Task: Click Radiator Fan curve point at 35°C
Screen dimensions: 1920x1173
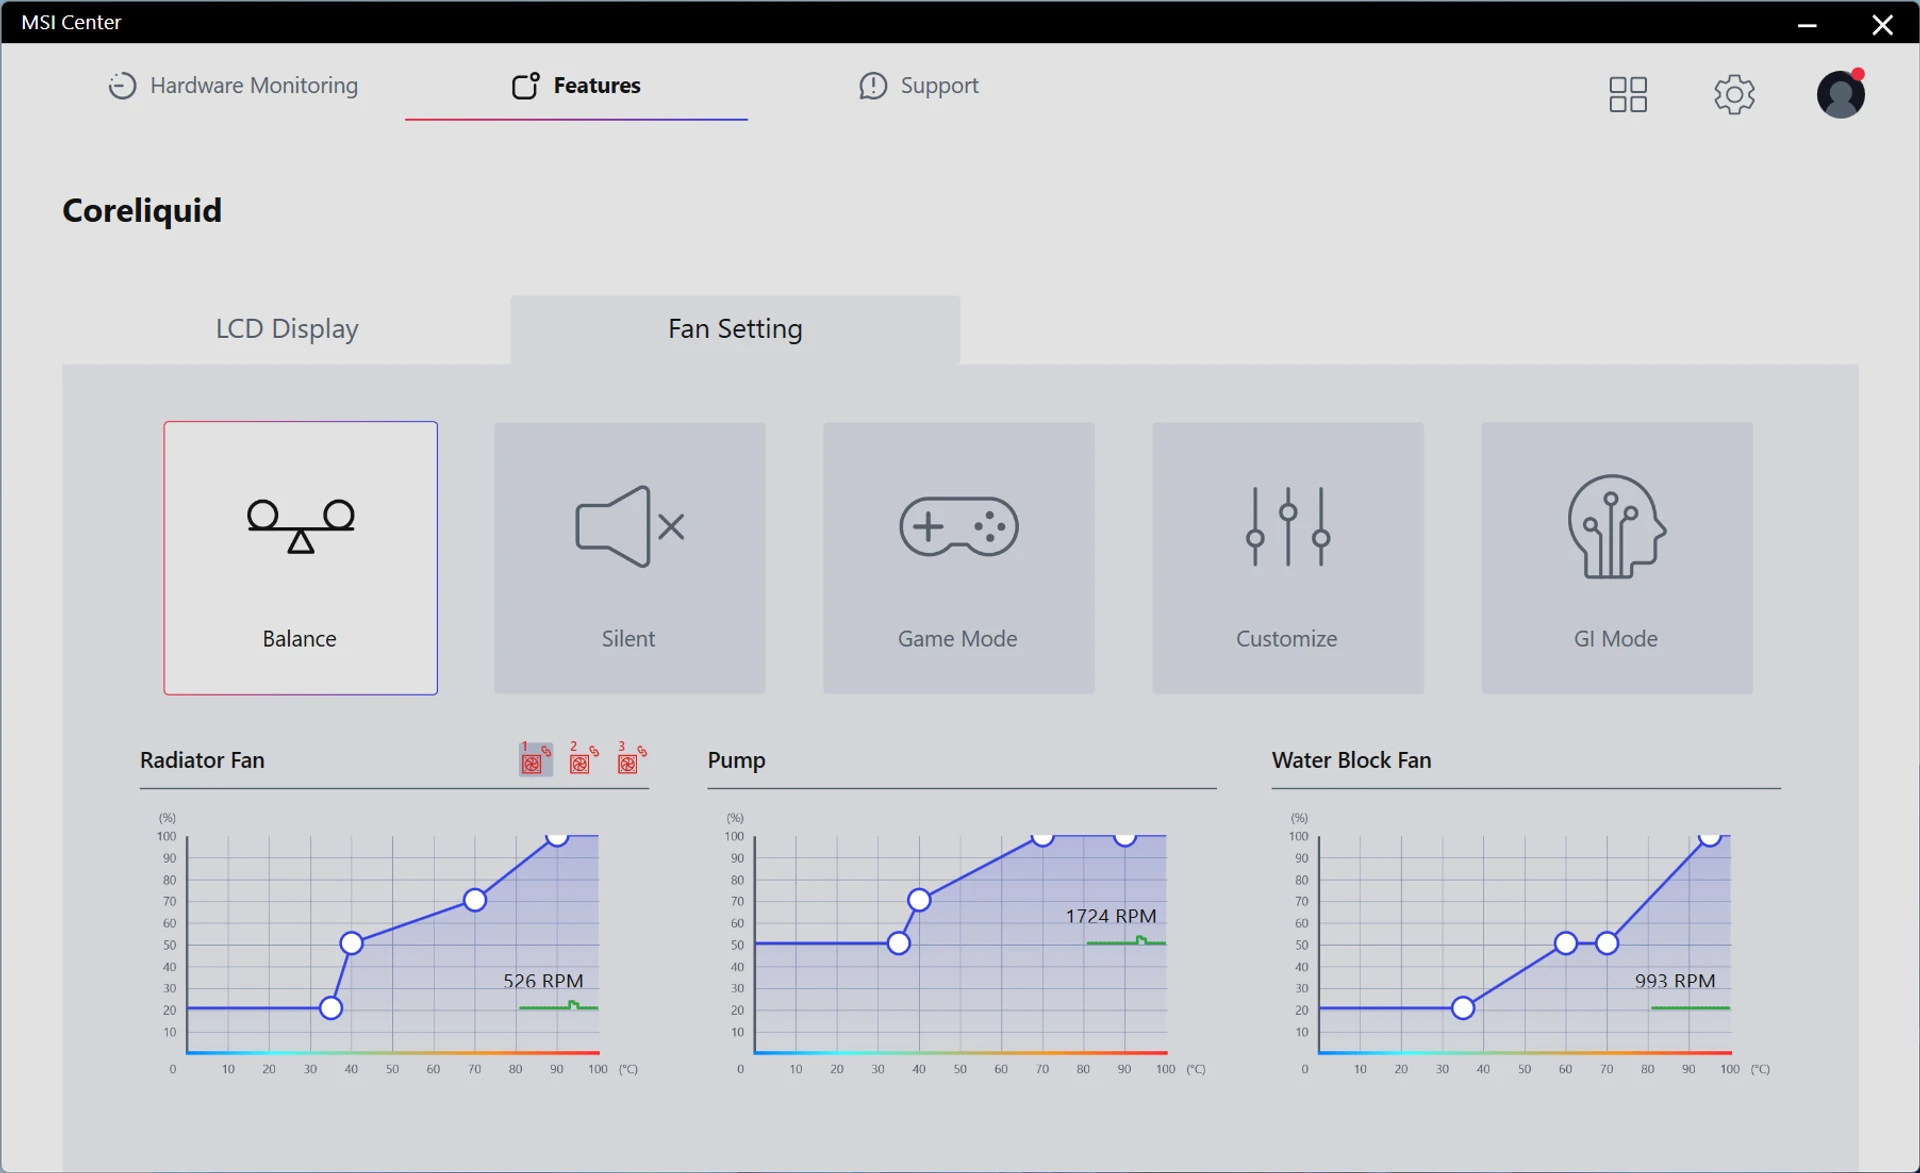Action: click(x=331, y=1008)
